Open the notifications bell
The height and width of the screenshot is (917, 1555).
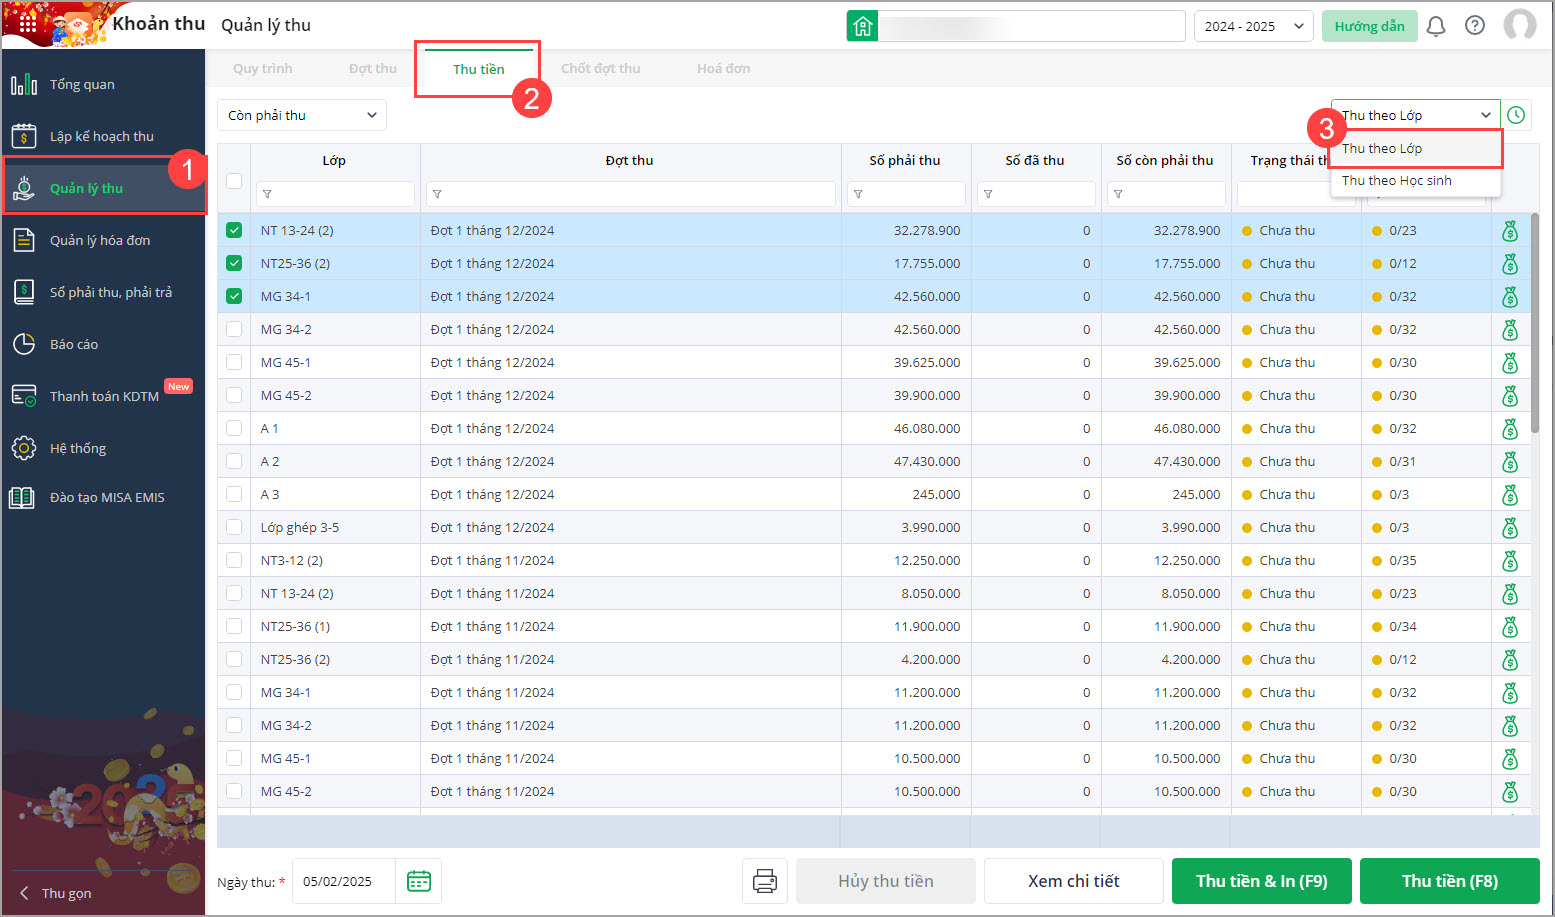tap(1436, 26)
